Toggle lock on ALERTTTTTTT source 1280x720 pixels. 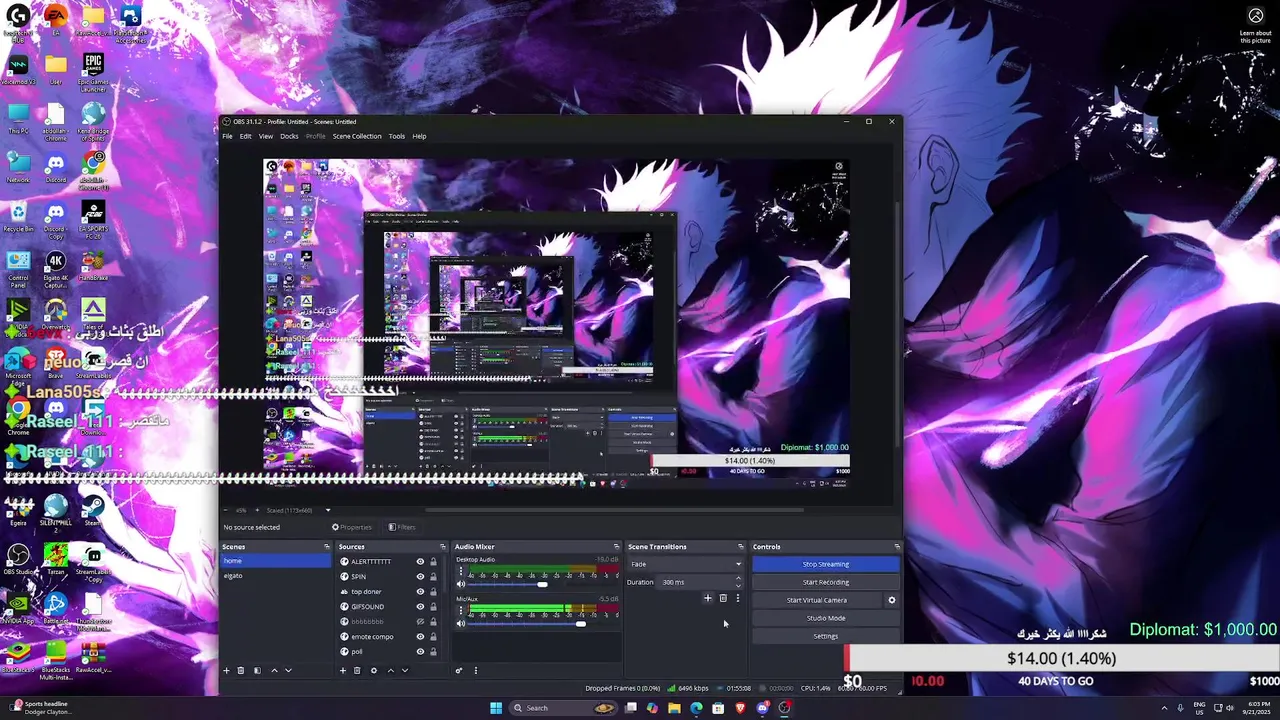[433, 562]
